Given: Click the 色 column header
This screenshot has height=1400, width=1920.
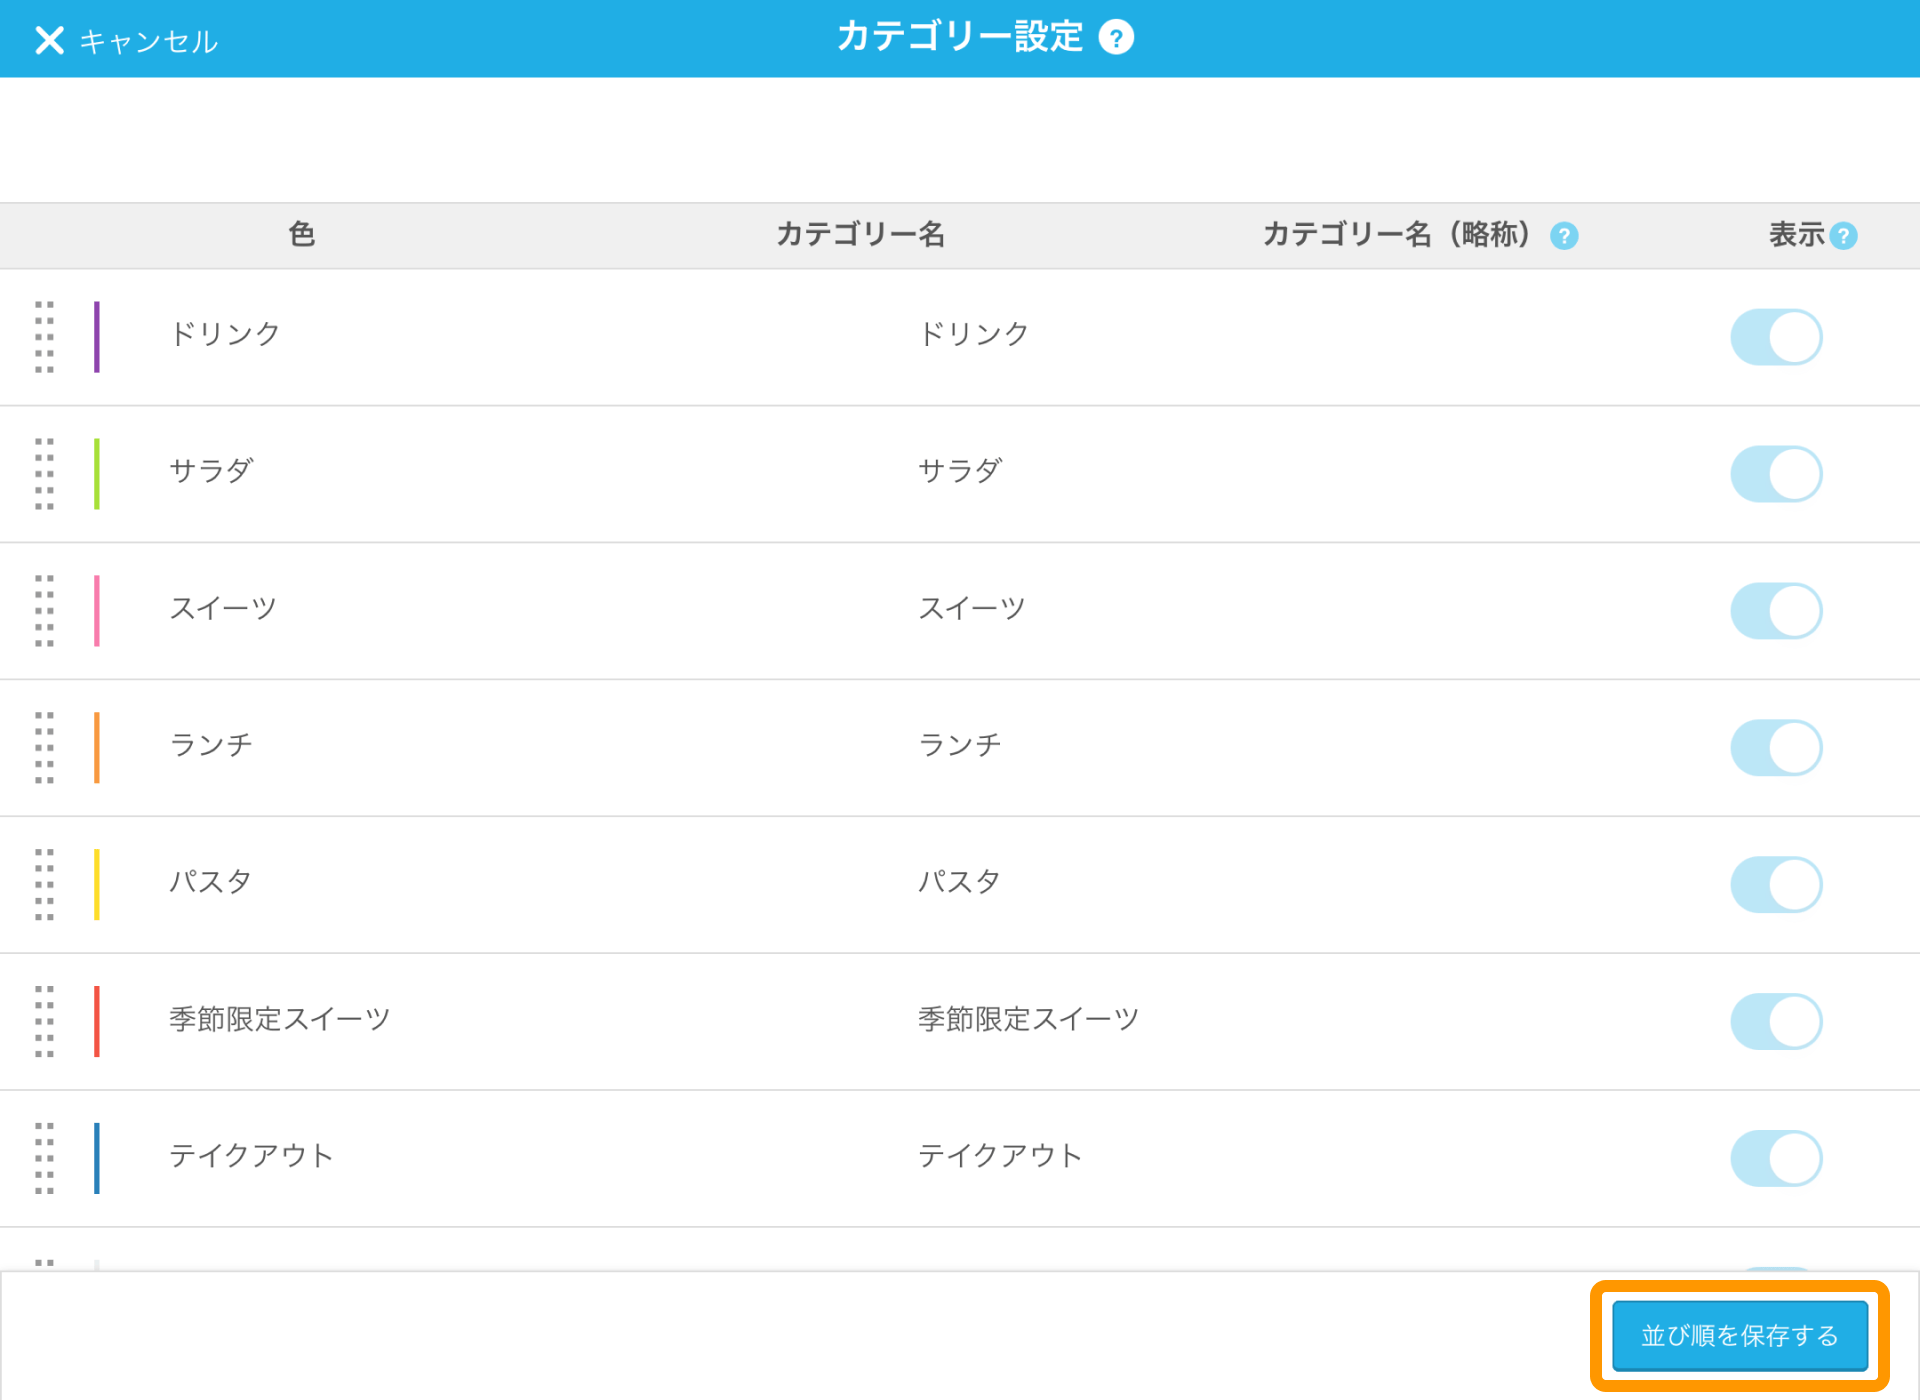Looking at the screenshot, I should [302, 235].
